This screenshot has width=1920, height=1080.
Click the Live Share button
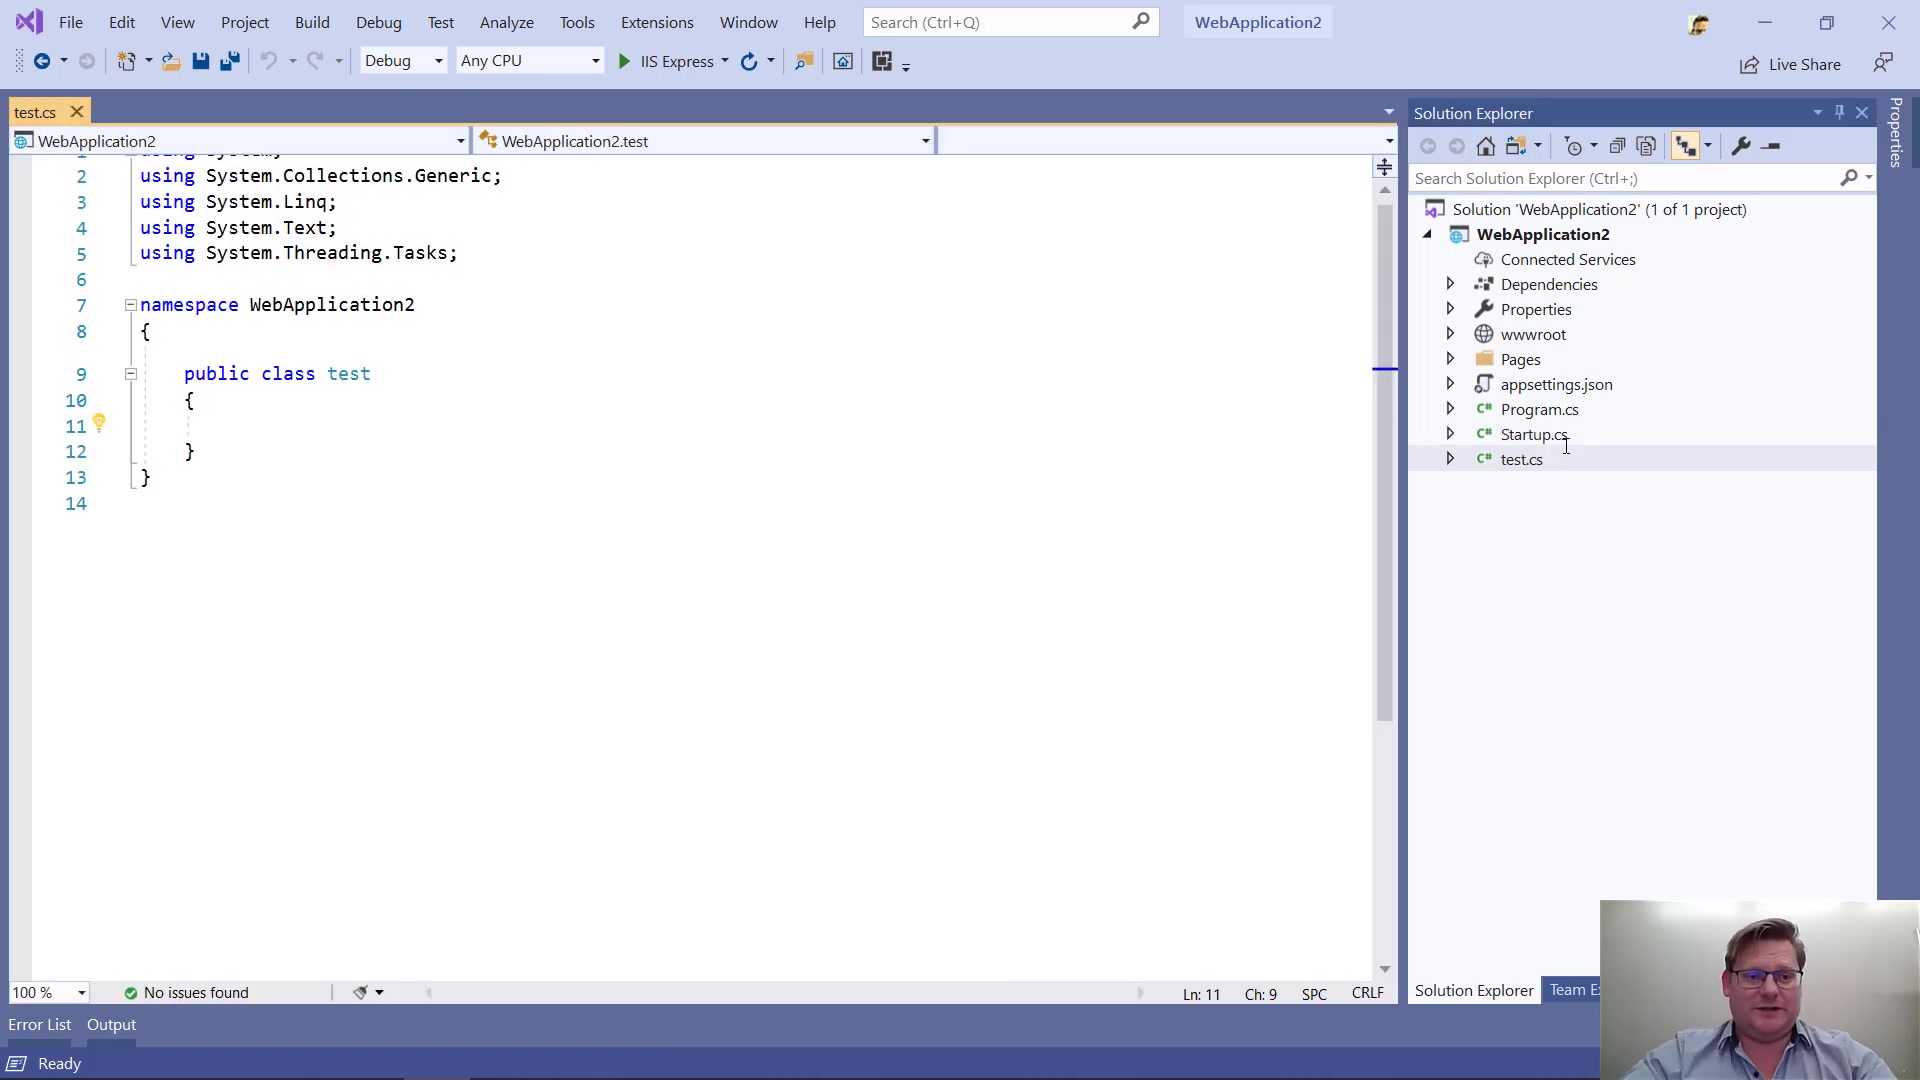click(x=1790, y=64)
